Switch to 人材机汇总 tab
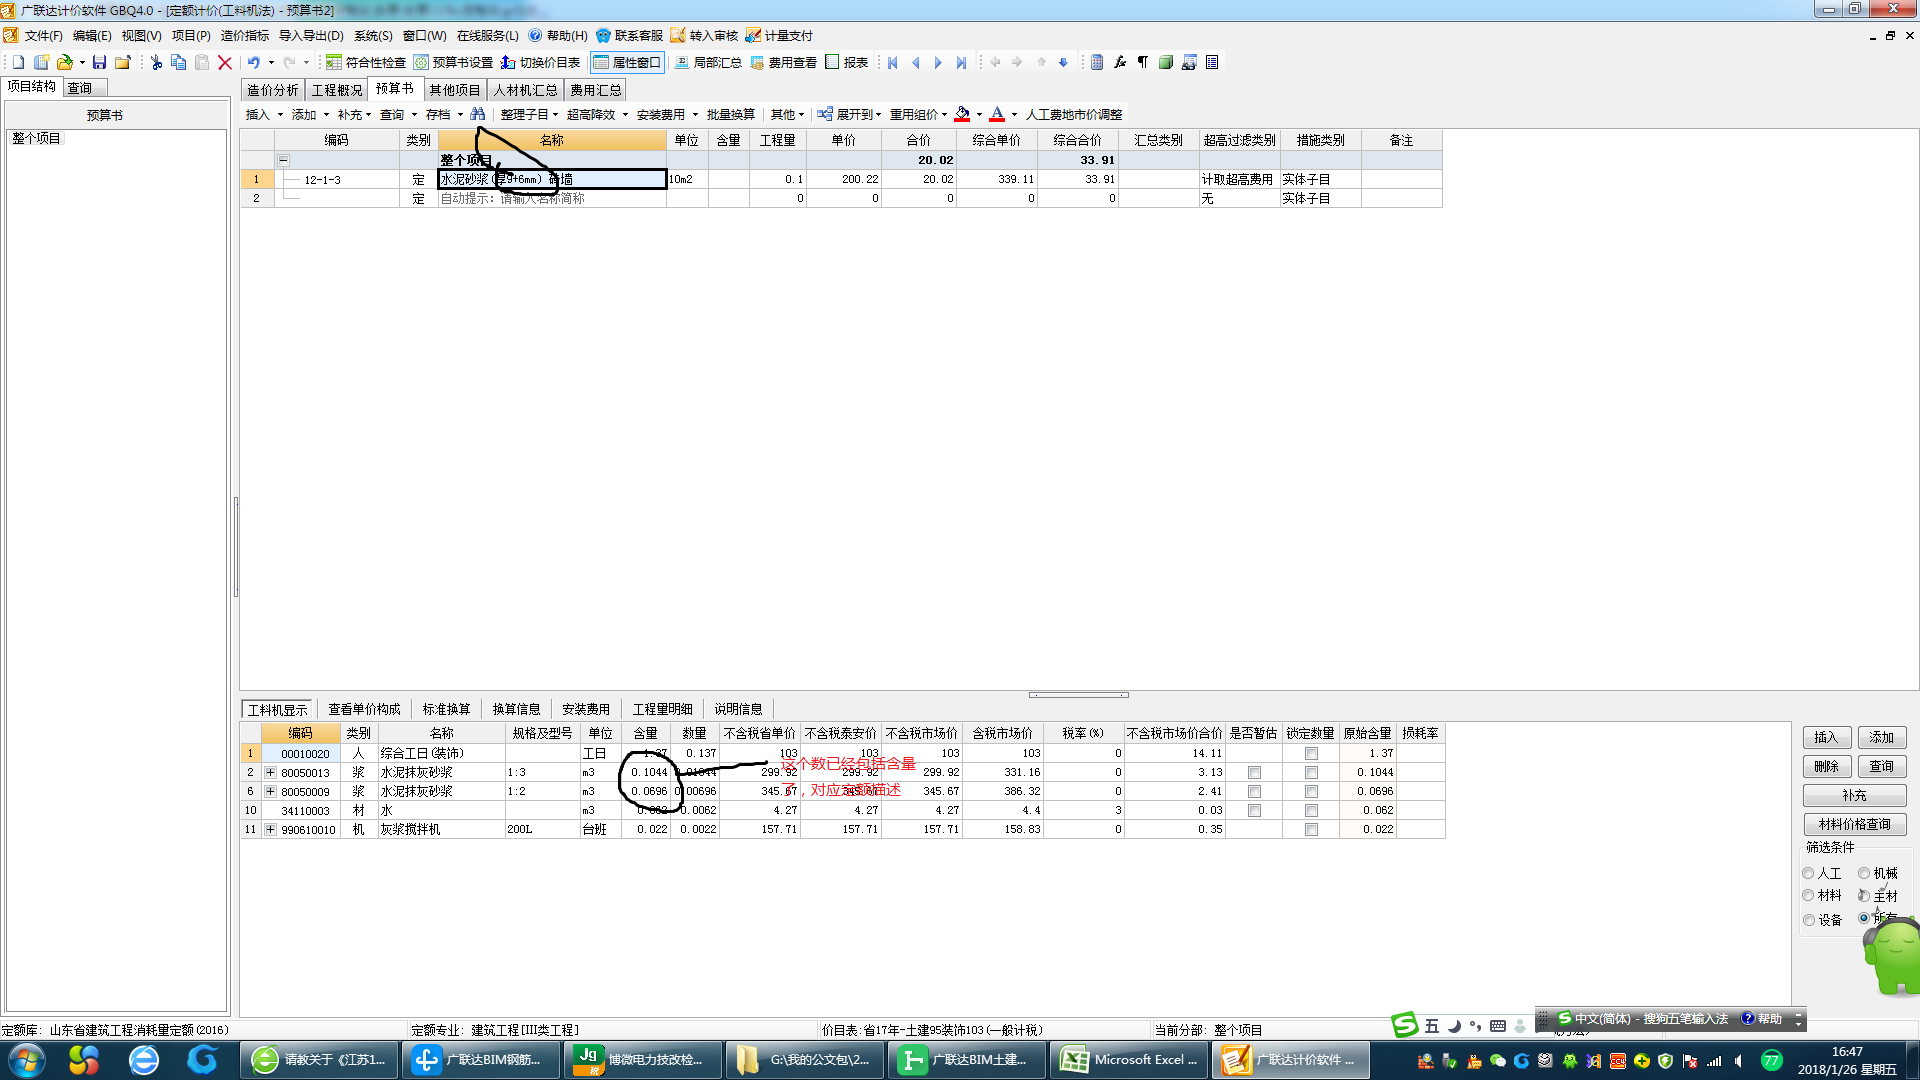Image resolution: width=1920 pixels, height=1080 pixels. coord(525,90)
